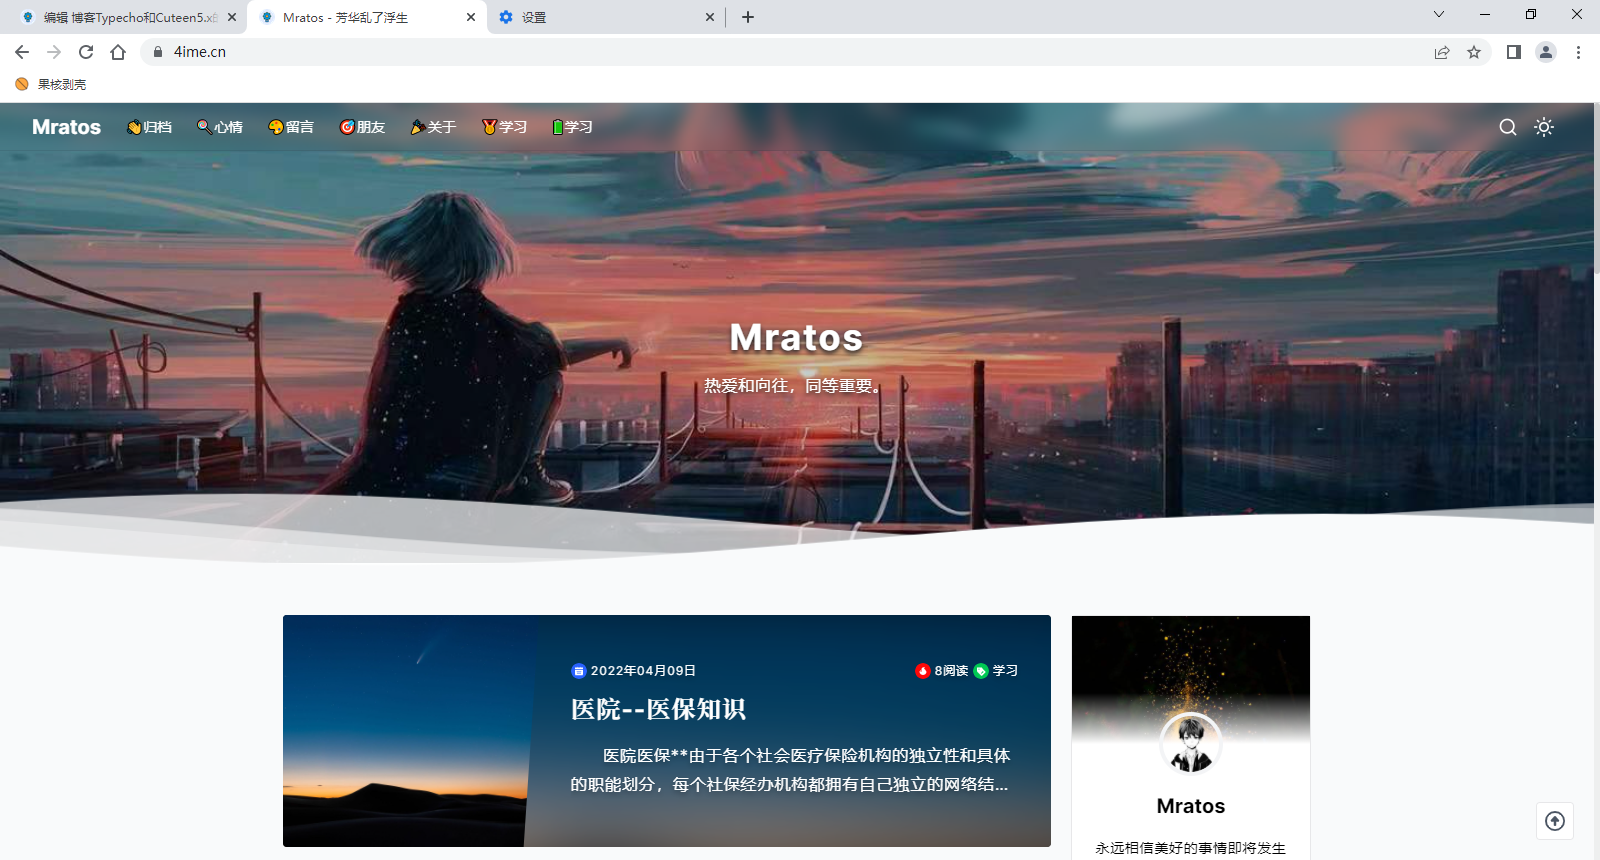Click the 2022年04月09日 post date

(643, 671)
